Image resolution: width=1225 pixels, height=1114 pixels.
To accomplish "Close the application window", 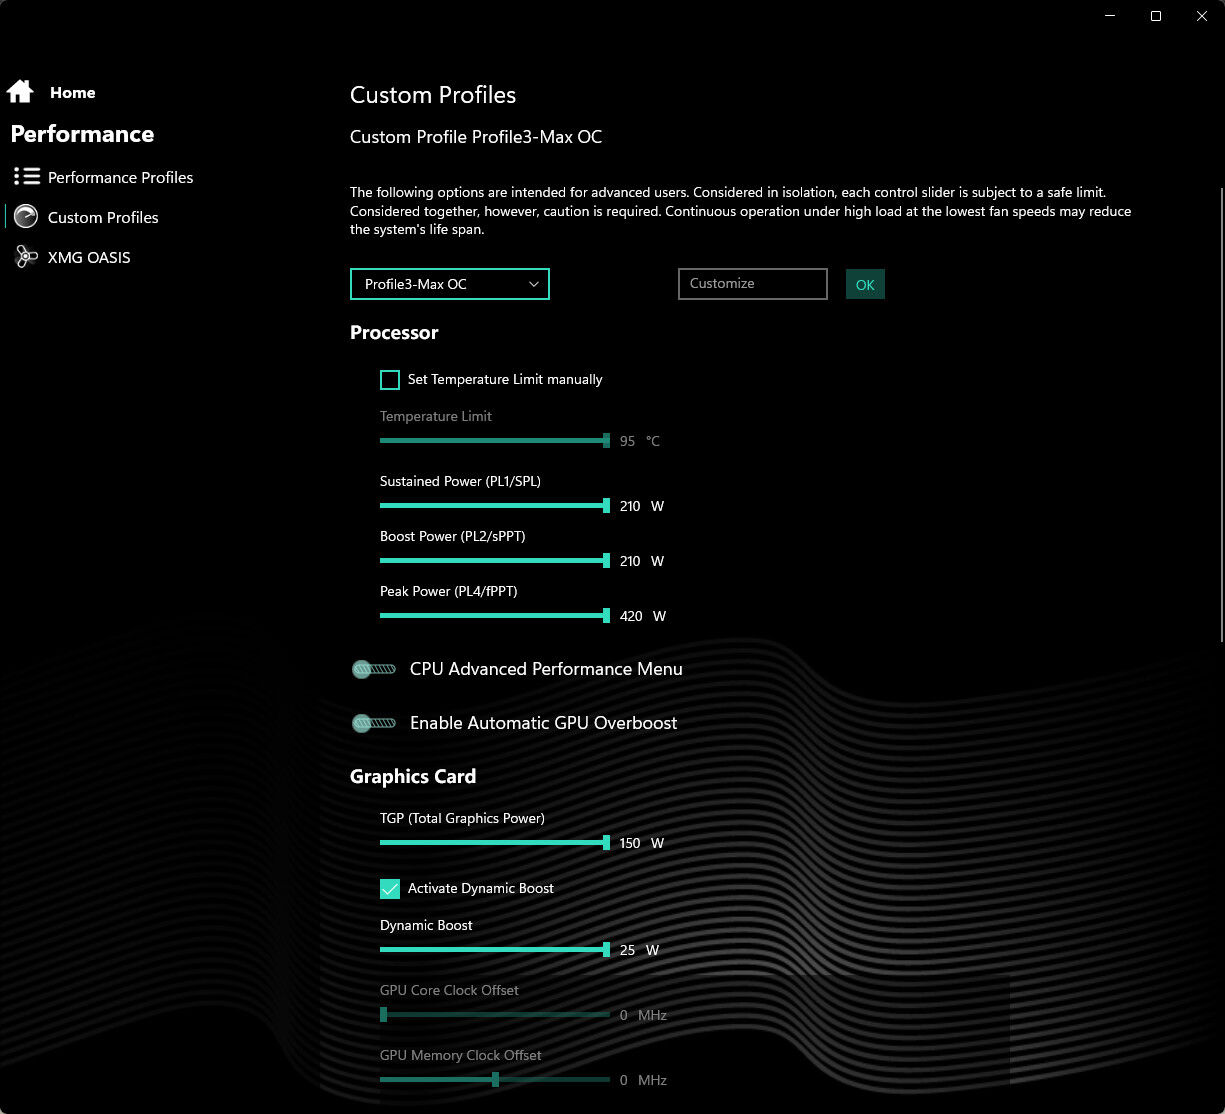I will click(1202, 16).
